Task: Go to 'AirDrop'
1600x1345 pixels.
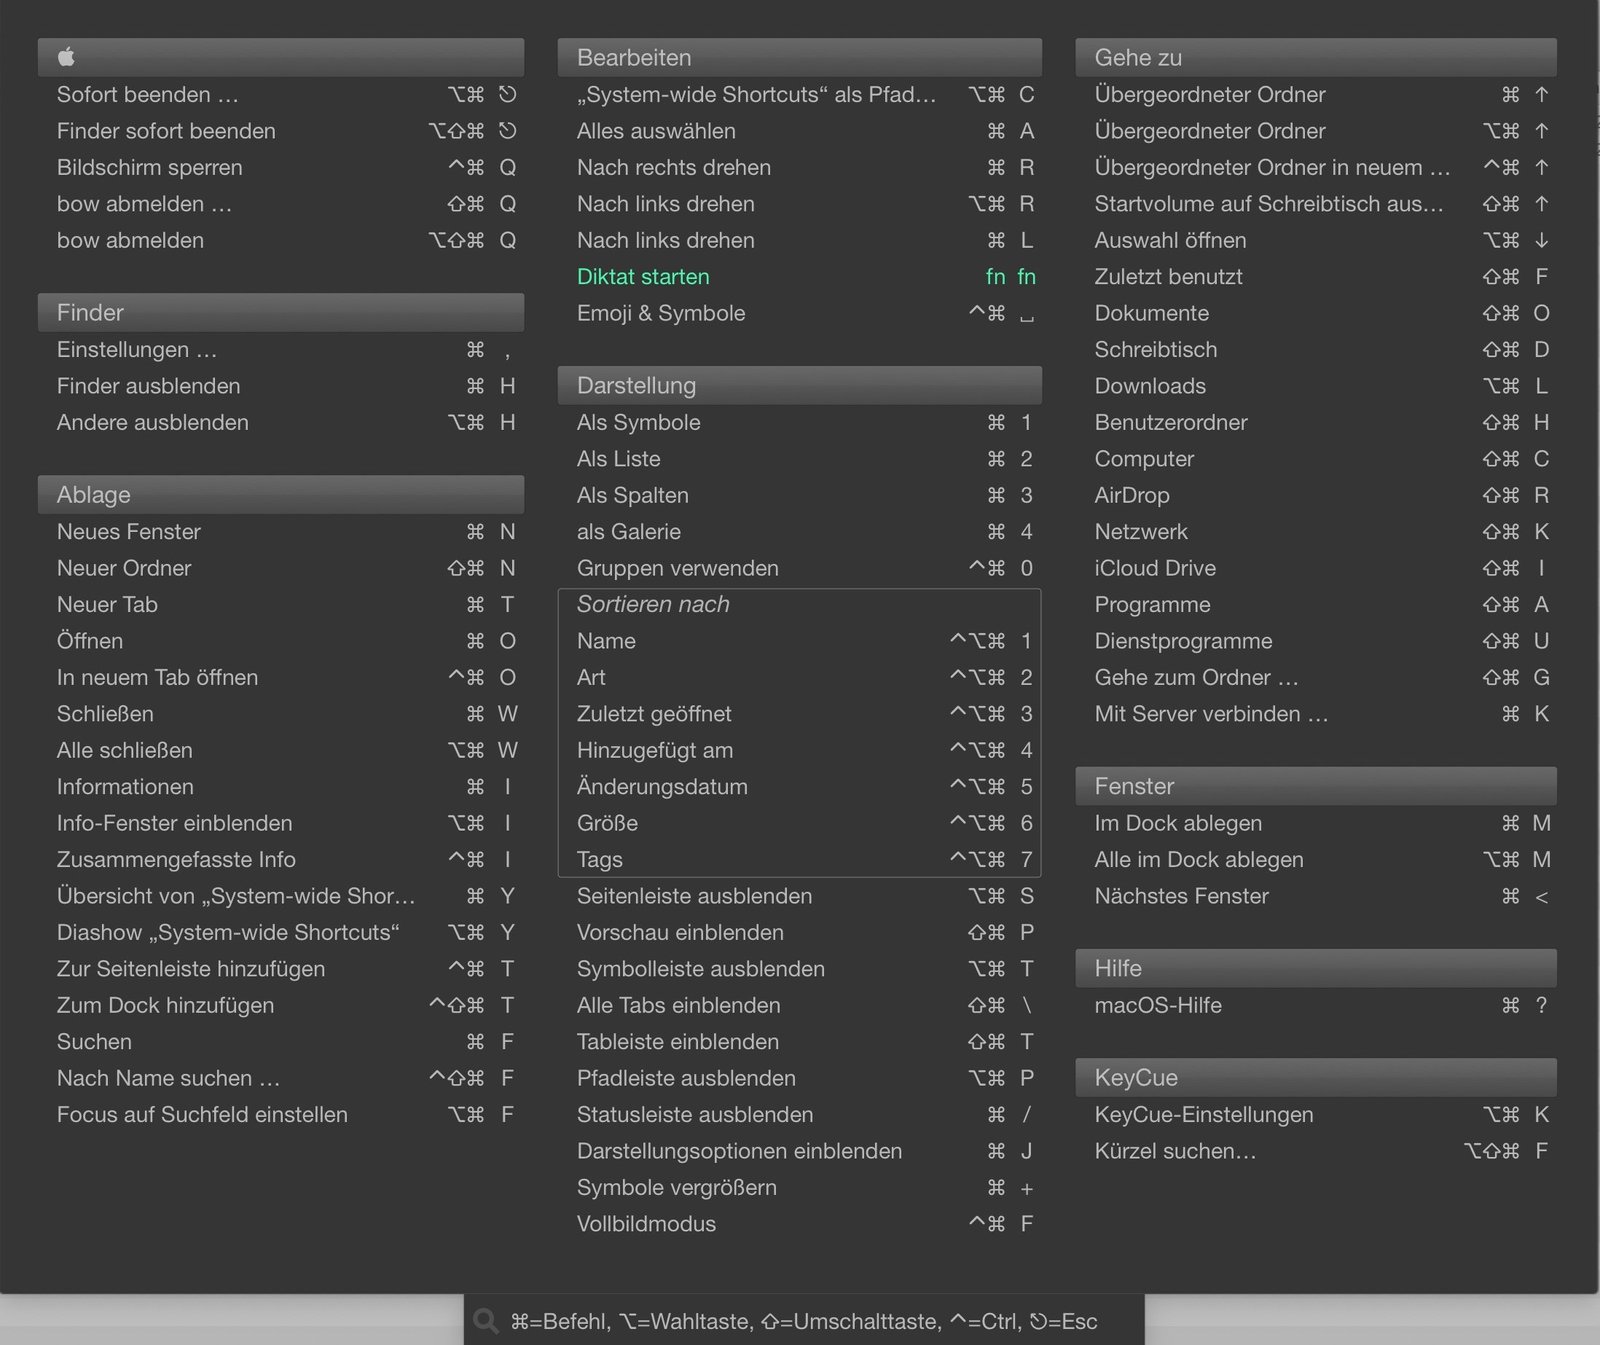Action: point(1316,496)
